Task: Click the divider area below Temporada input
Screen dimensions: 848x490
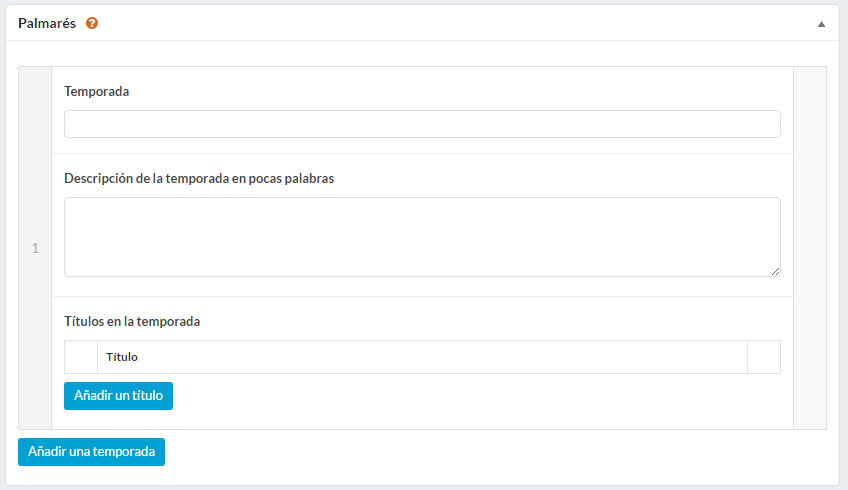Action: click(422, 154)
